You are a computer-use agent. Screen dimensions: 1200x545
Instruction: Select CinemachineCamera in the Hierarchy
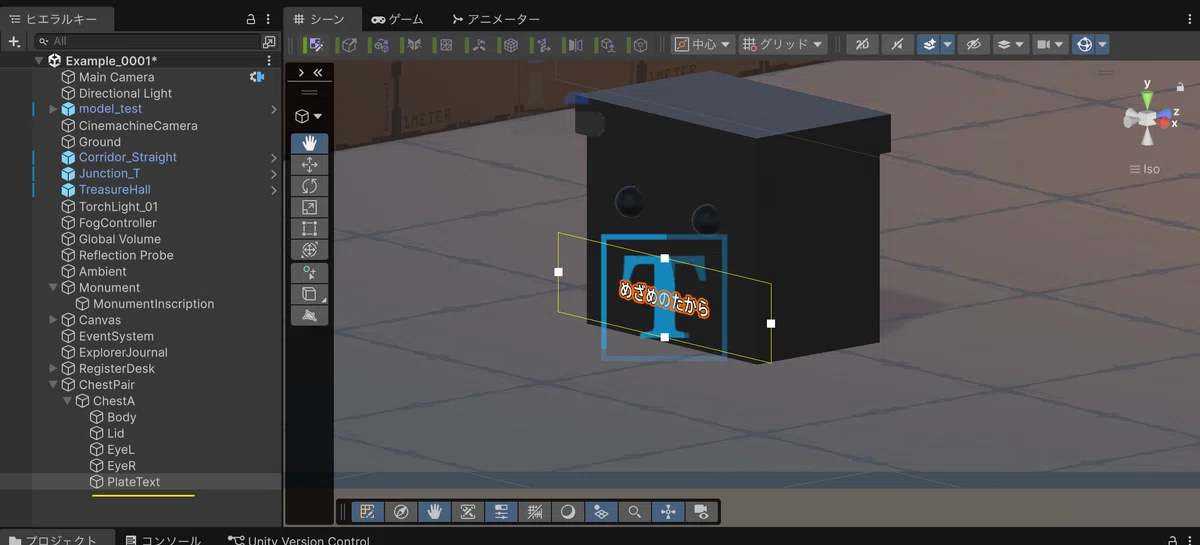(x=138, y=126)
